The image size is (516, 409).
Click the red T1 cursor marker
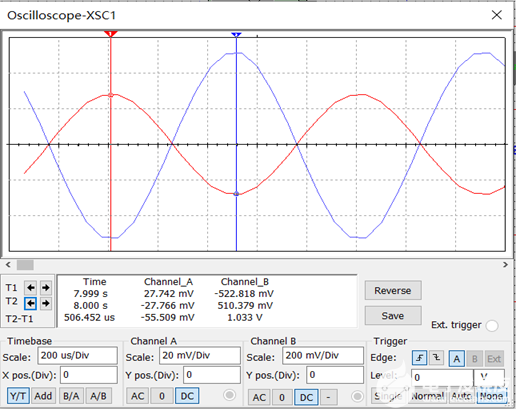tap(110, 34)
